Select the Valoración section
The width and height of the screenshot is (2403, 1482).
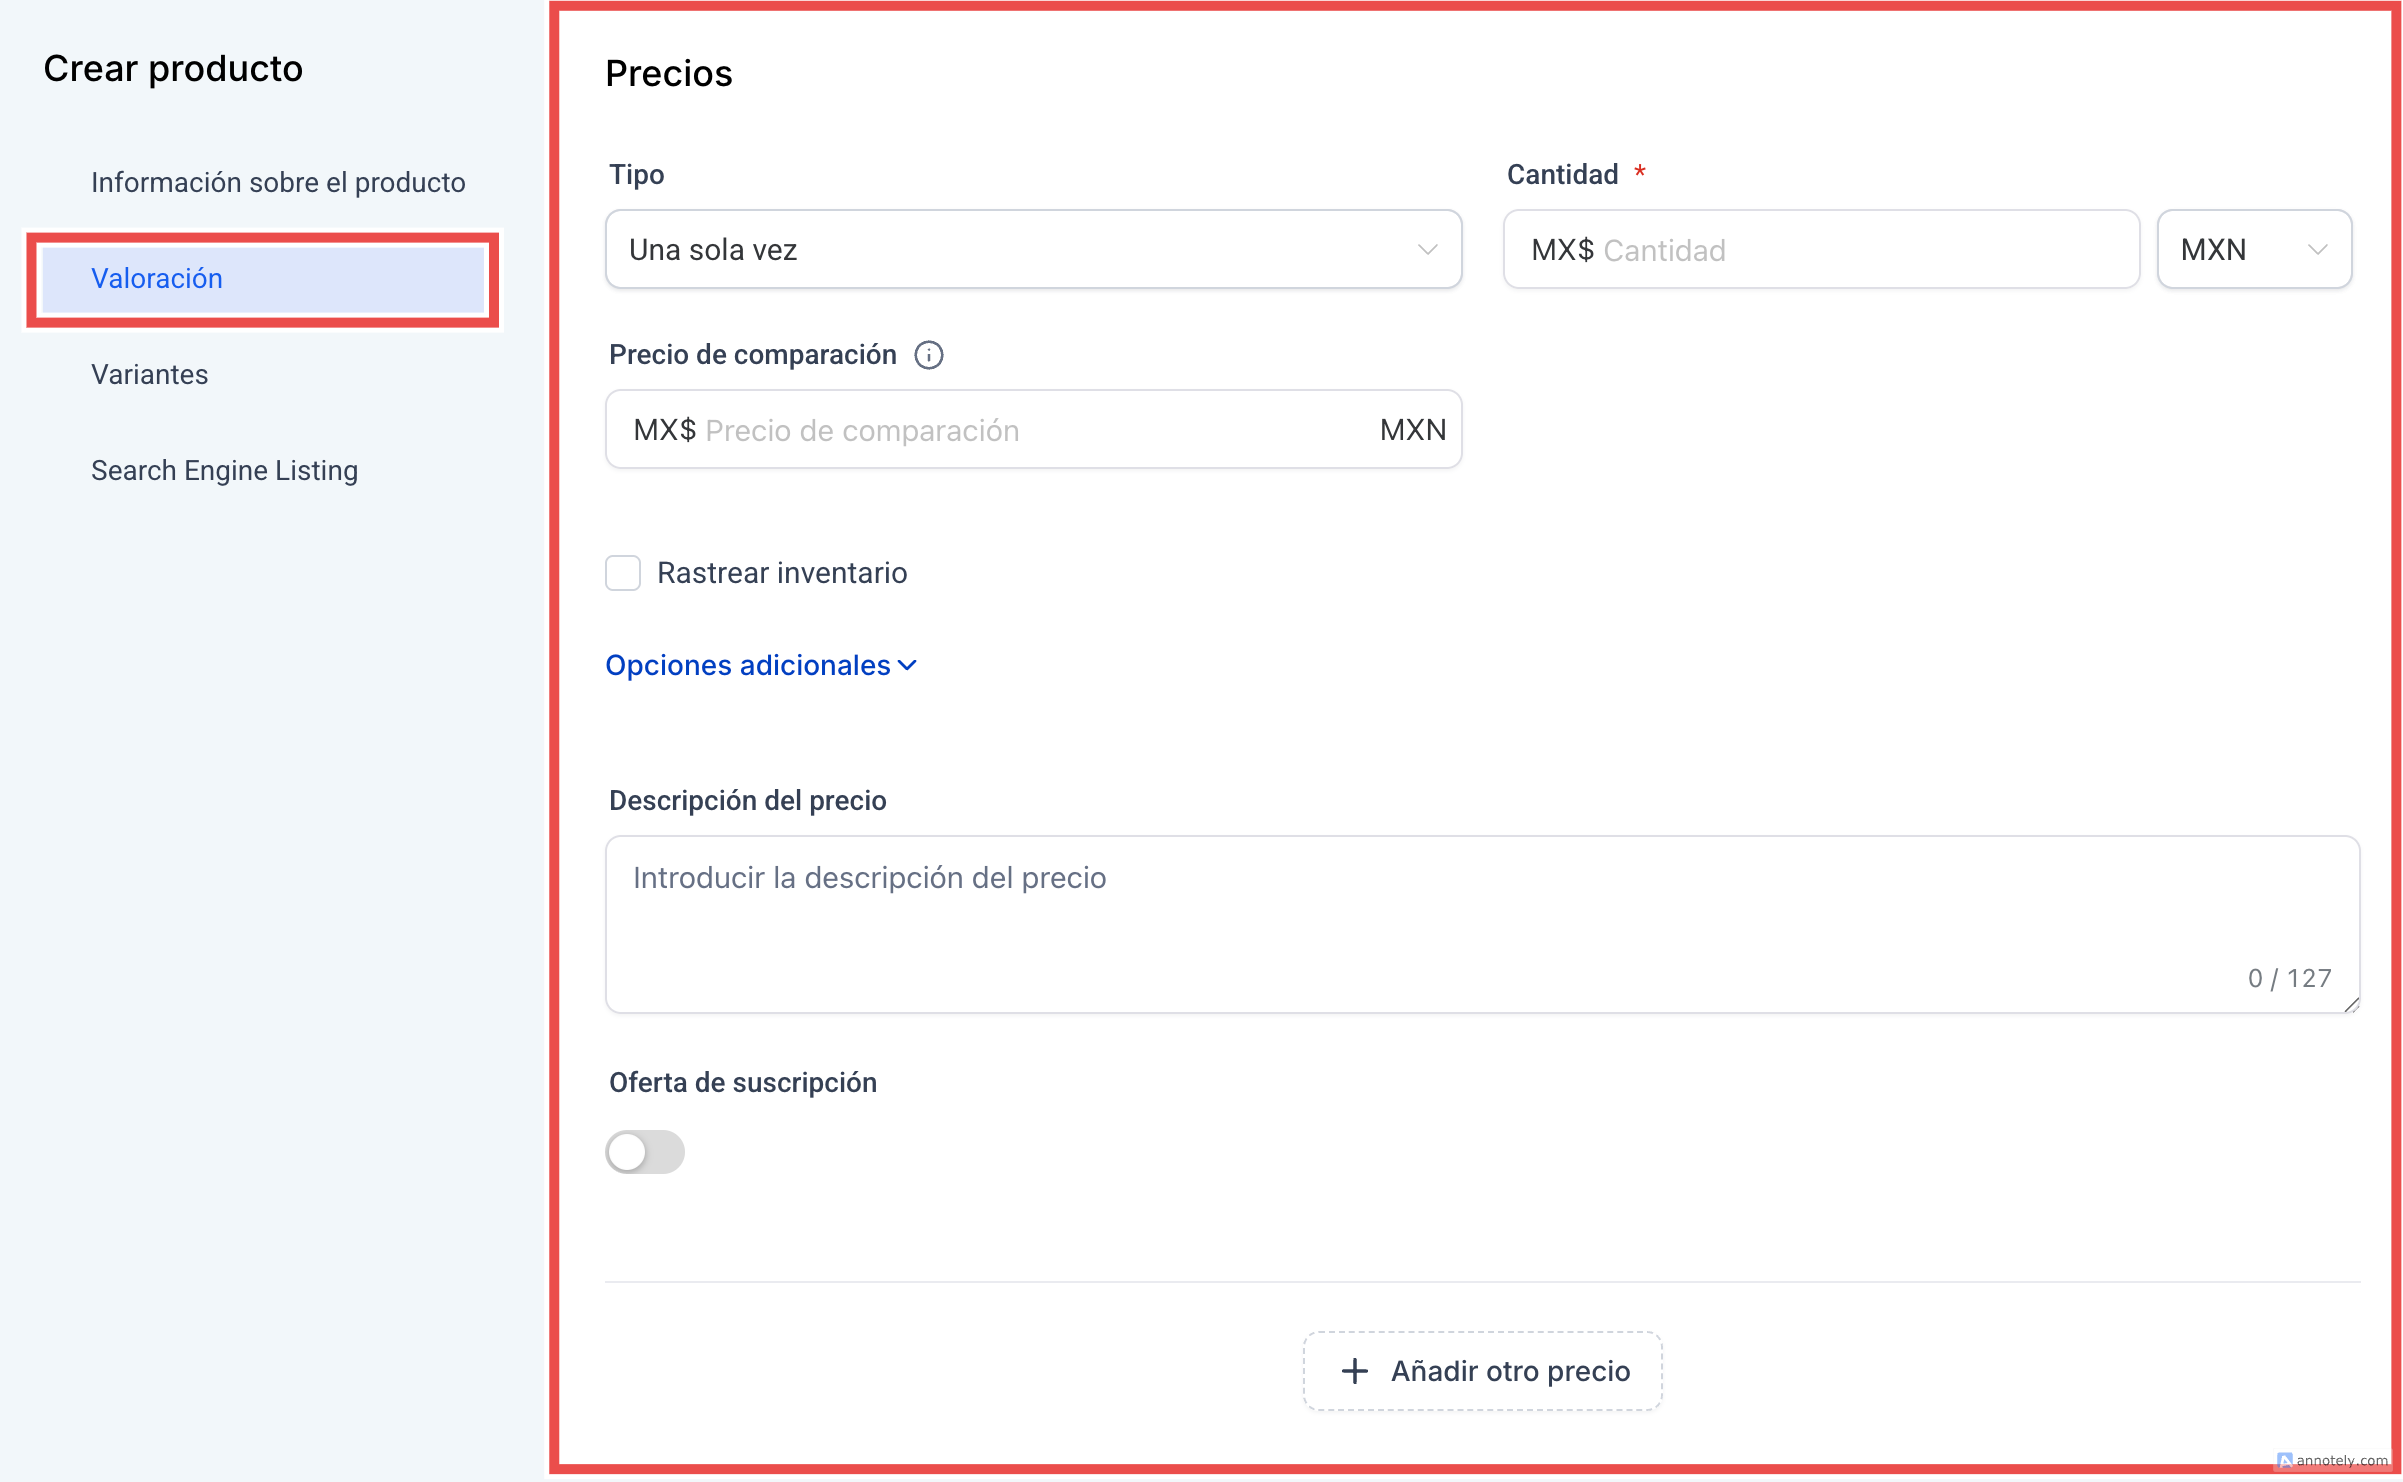tap(157, 279)
